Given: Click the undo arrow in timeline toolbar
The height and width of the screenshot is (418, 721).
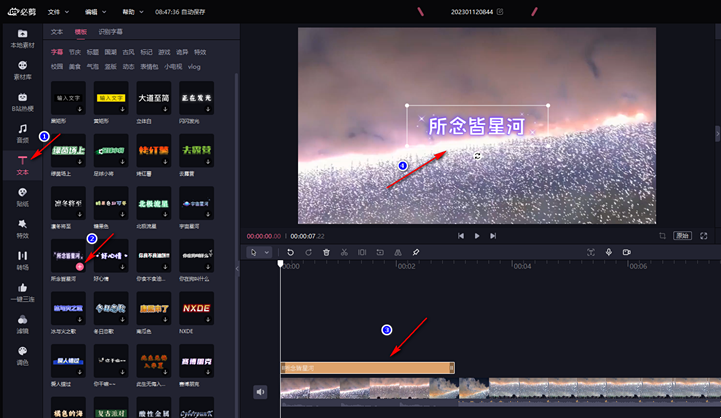Looking at the screenshot, I should [x=291, y=252].
